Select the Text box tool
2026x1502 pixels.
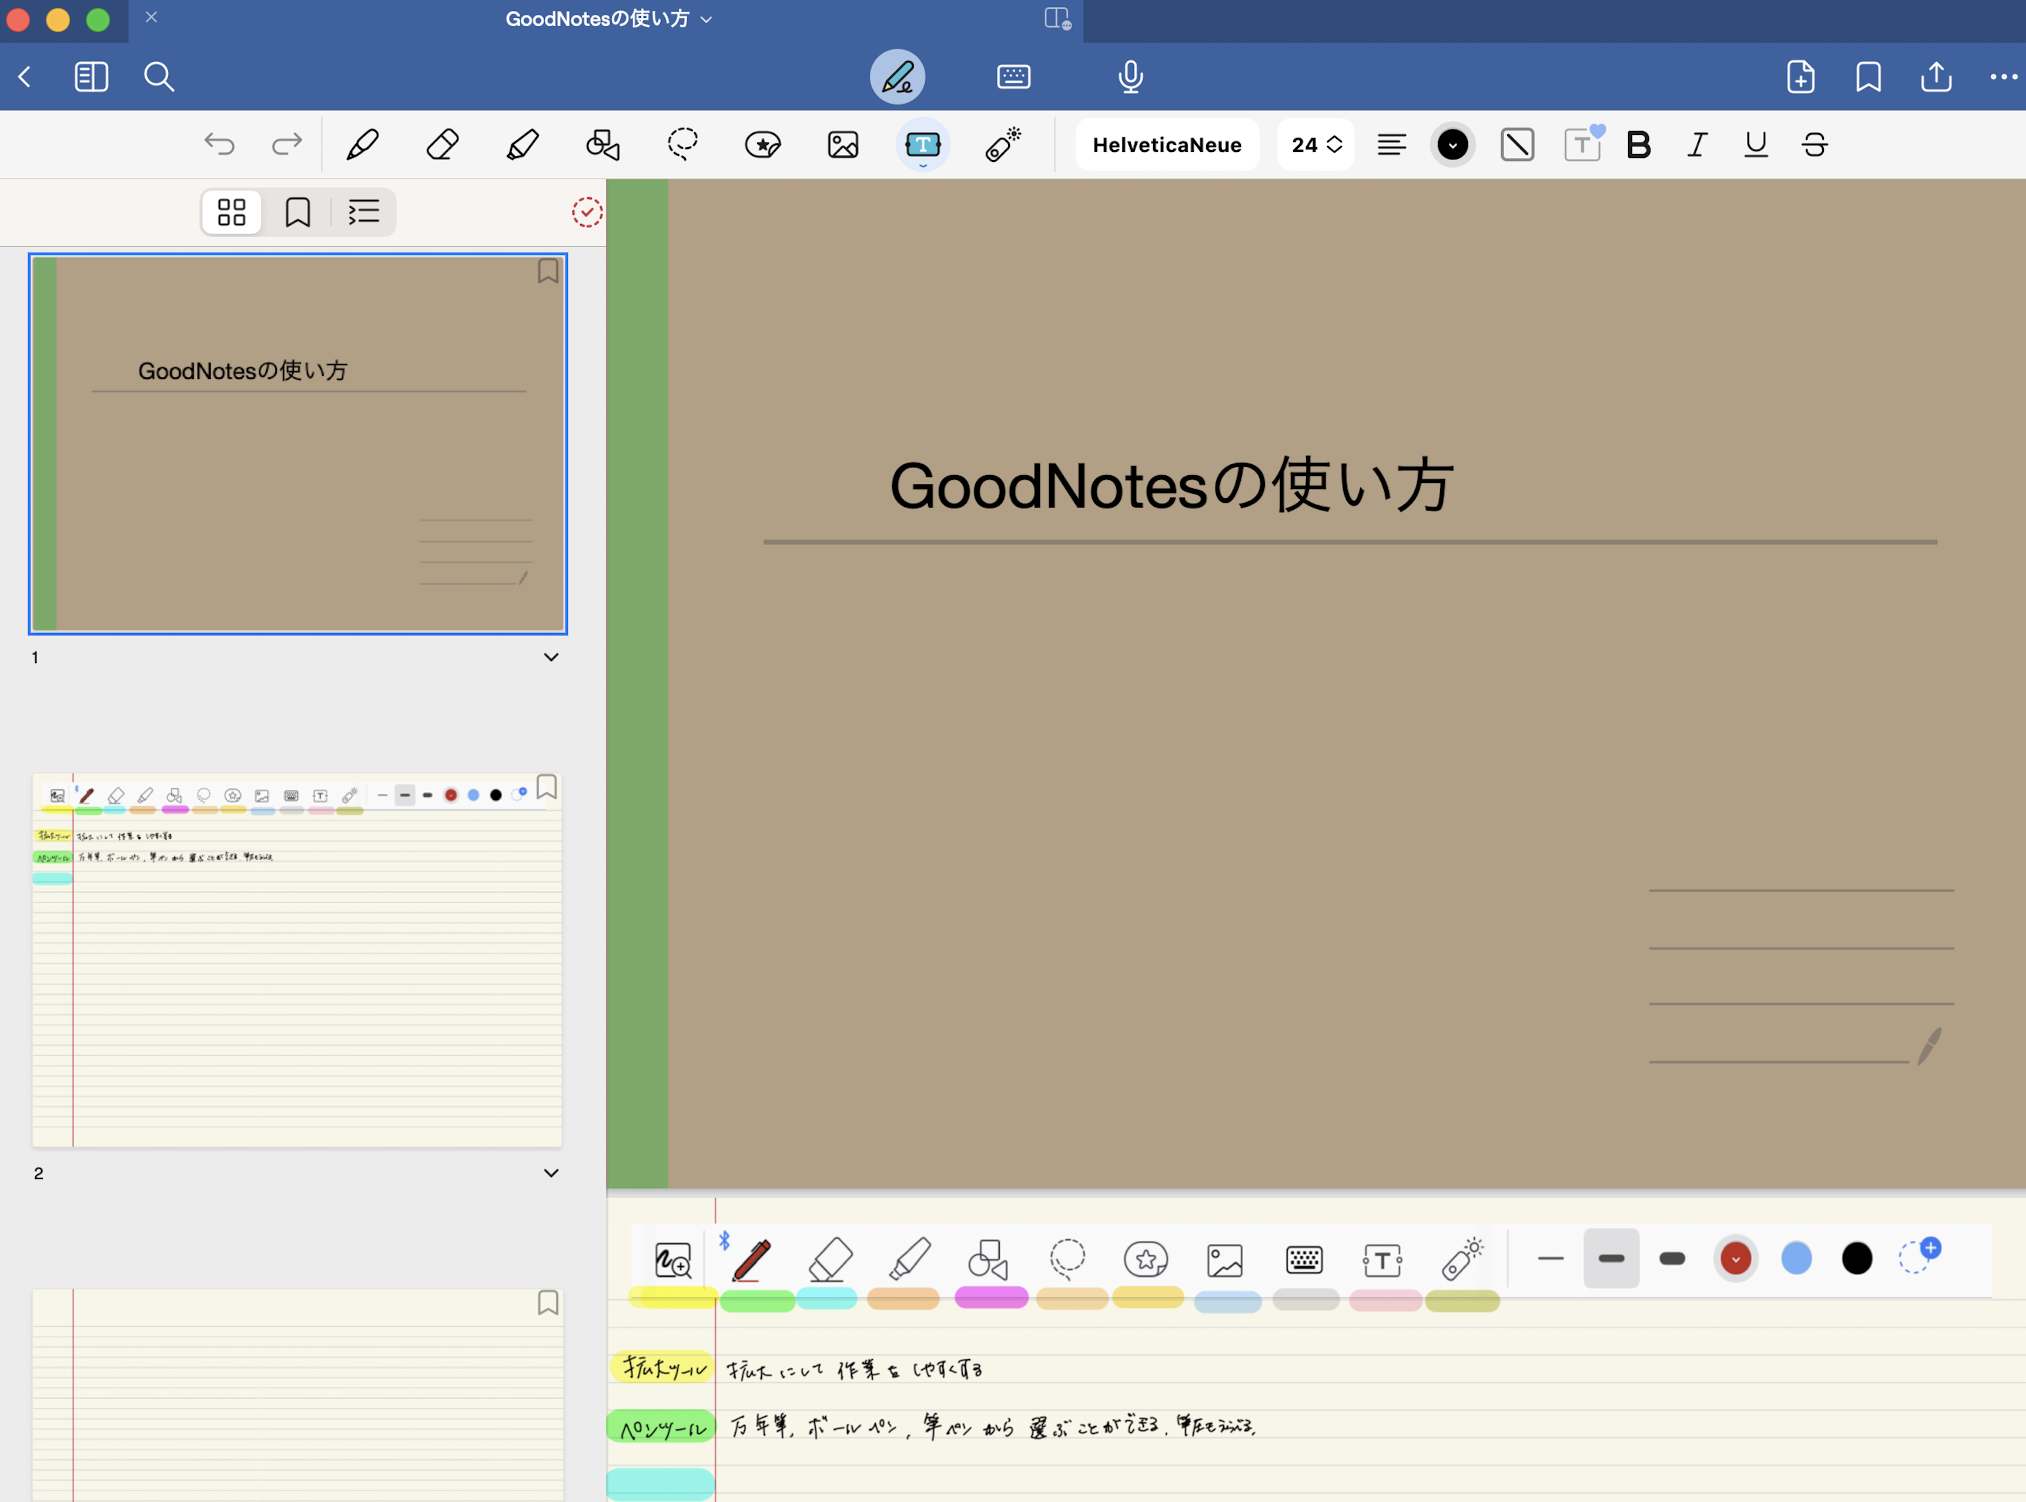(922, 145)
